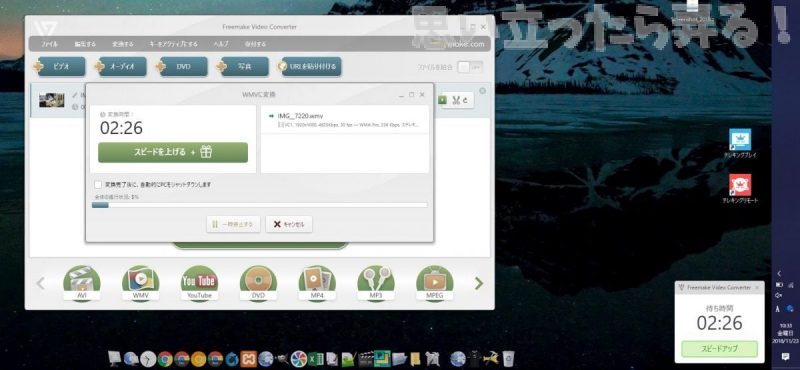Click the conversion progress bar
The height and width of the screenshot is (370, 800).
pos(260,205)
